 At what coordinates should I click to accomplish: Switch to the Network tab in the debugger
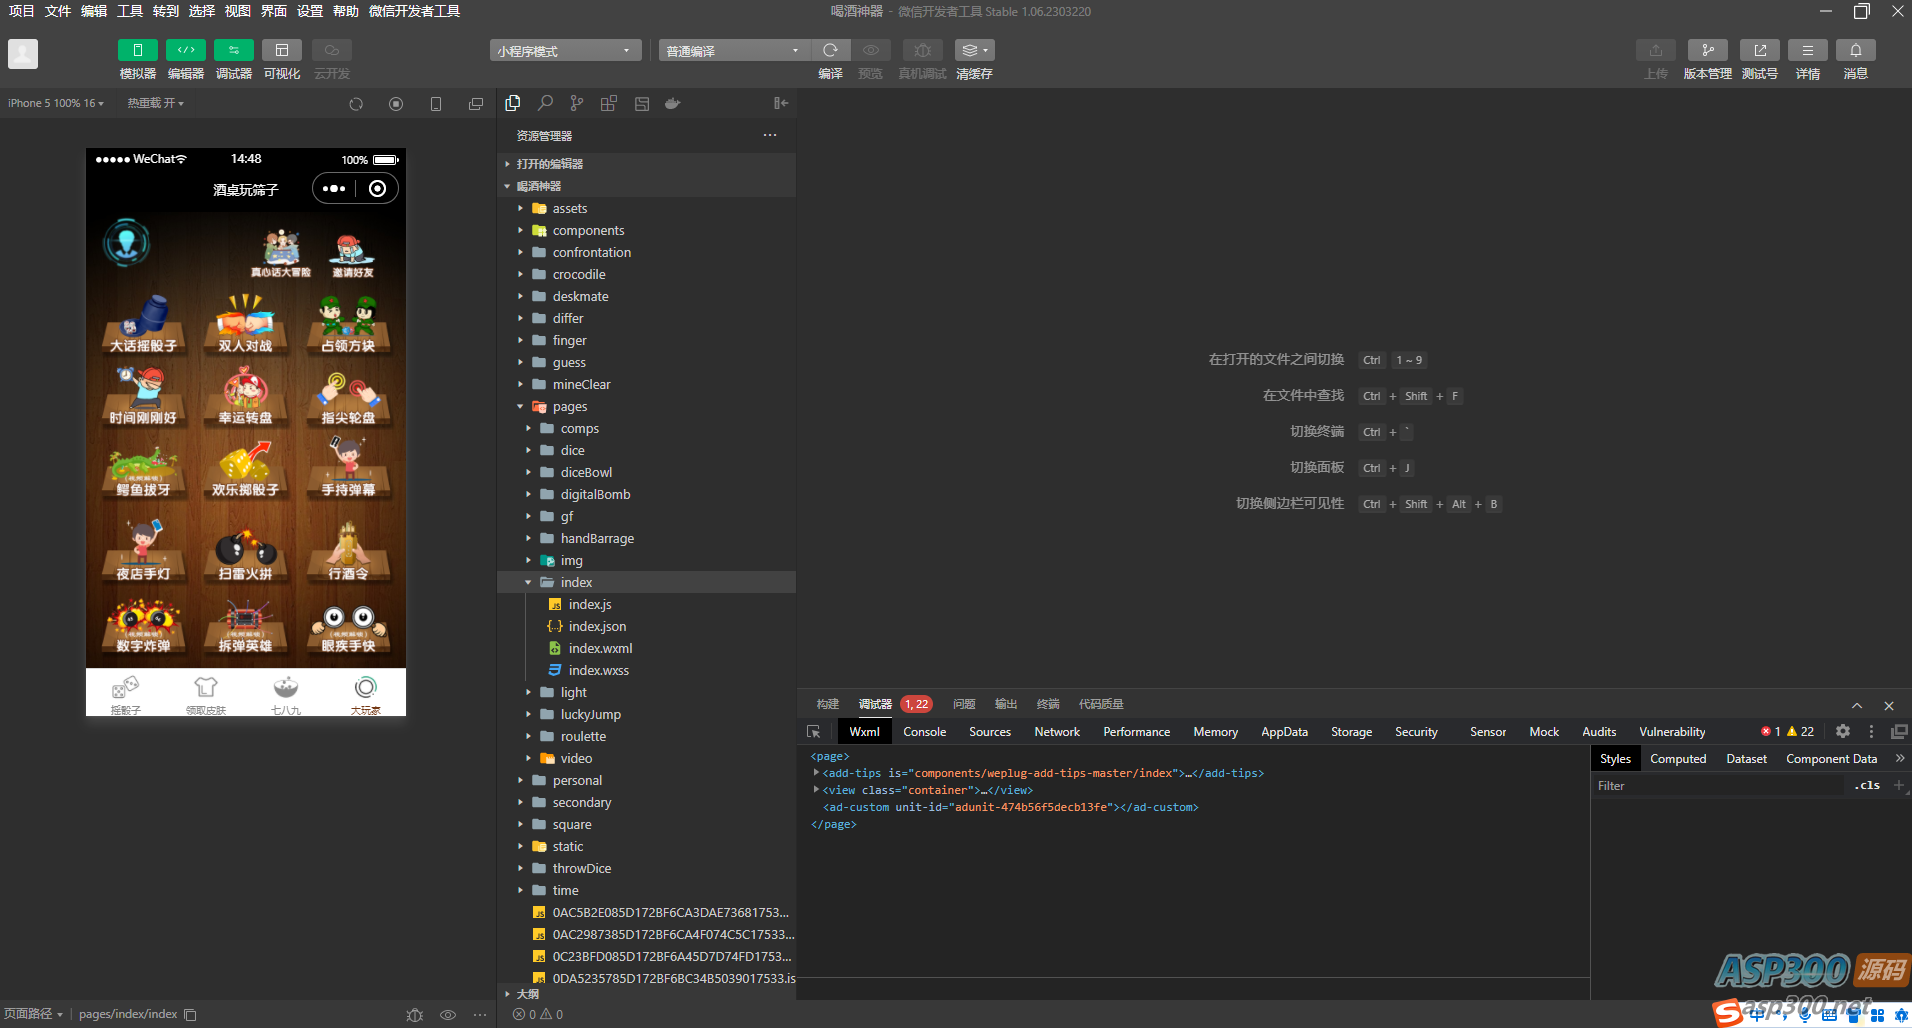pos(1057,732)
